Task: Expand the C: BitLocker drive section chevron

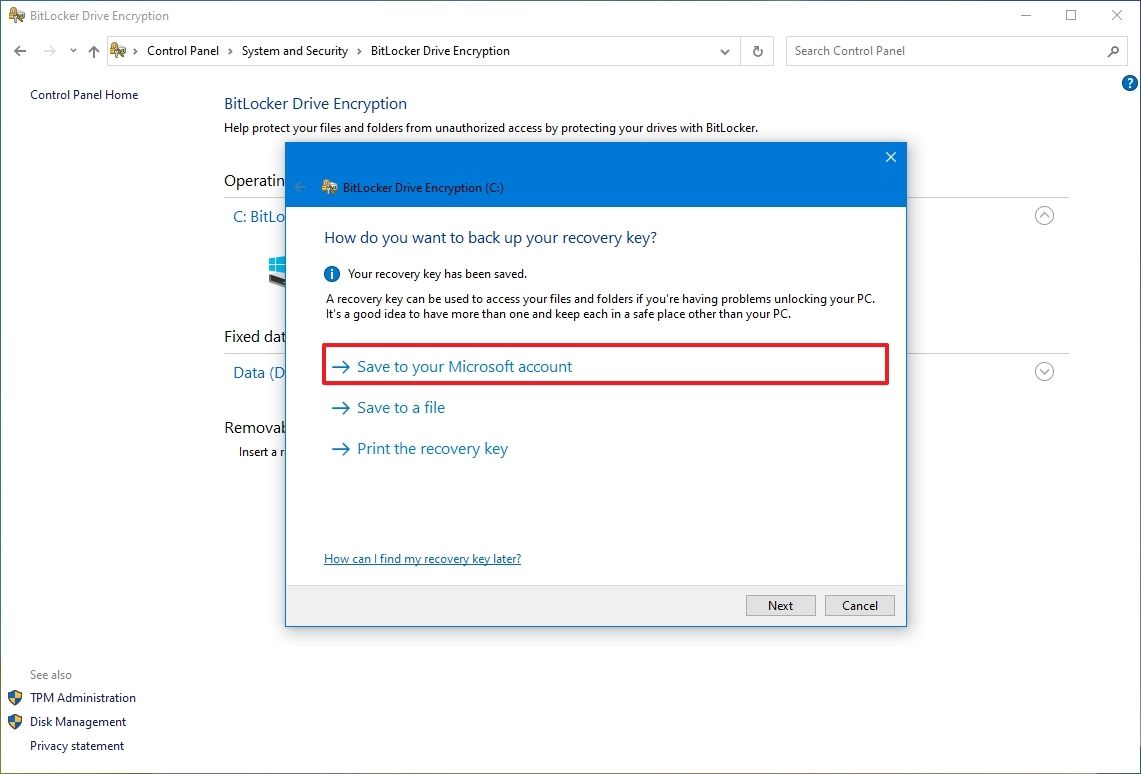Action: click(1044, 215)
